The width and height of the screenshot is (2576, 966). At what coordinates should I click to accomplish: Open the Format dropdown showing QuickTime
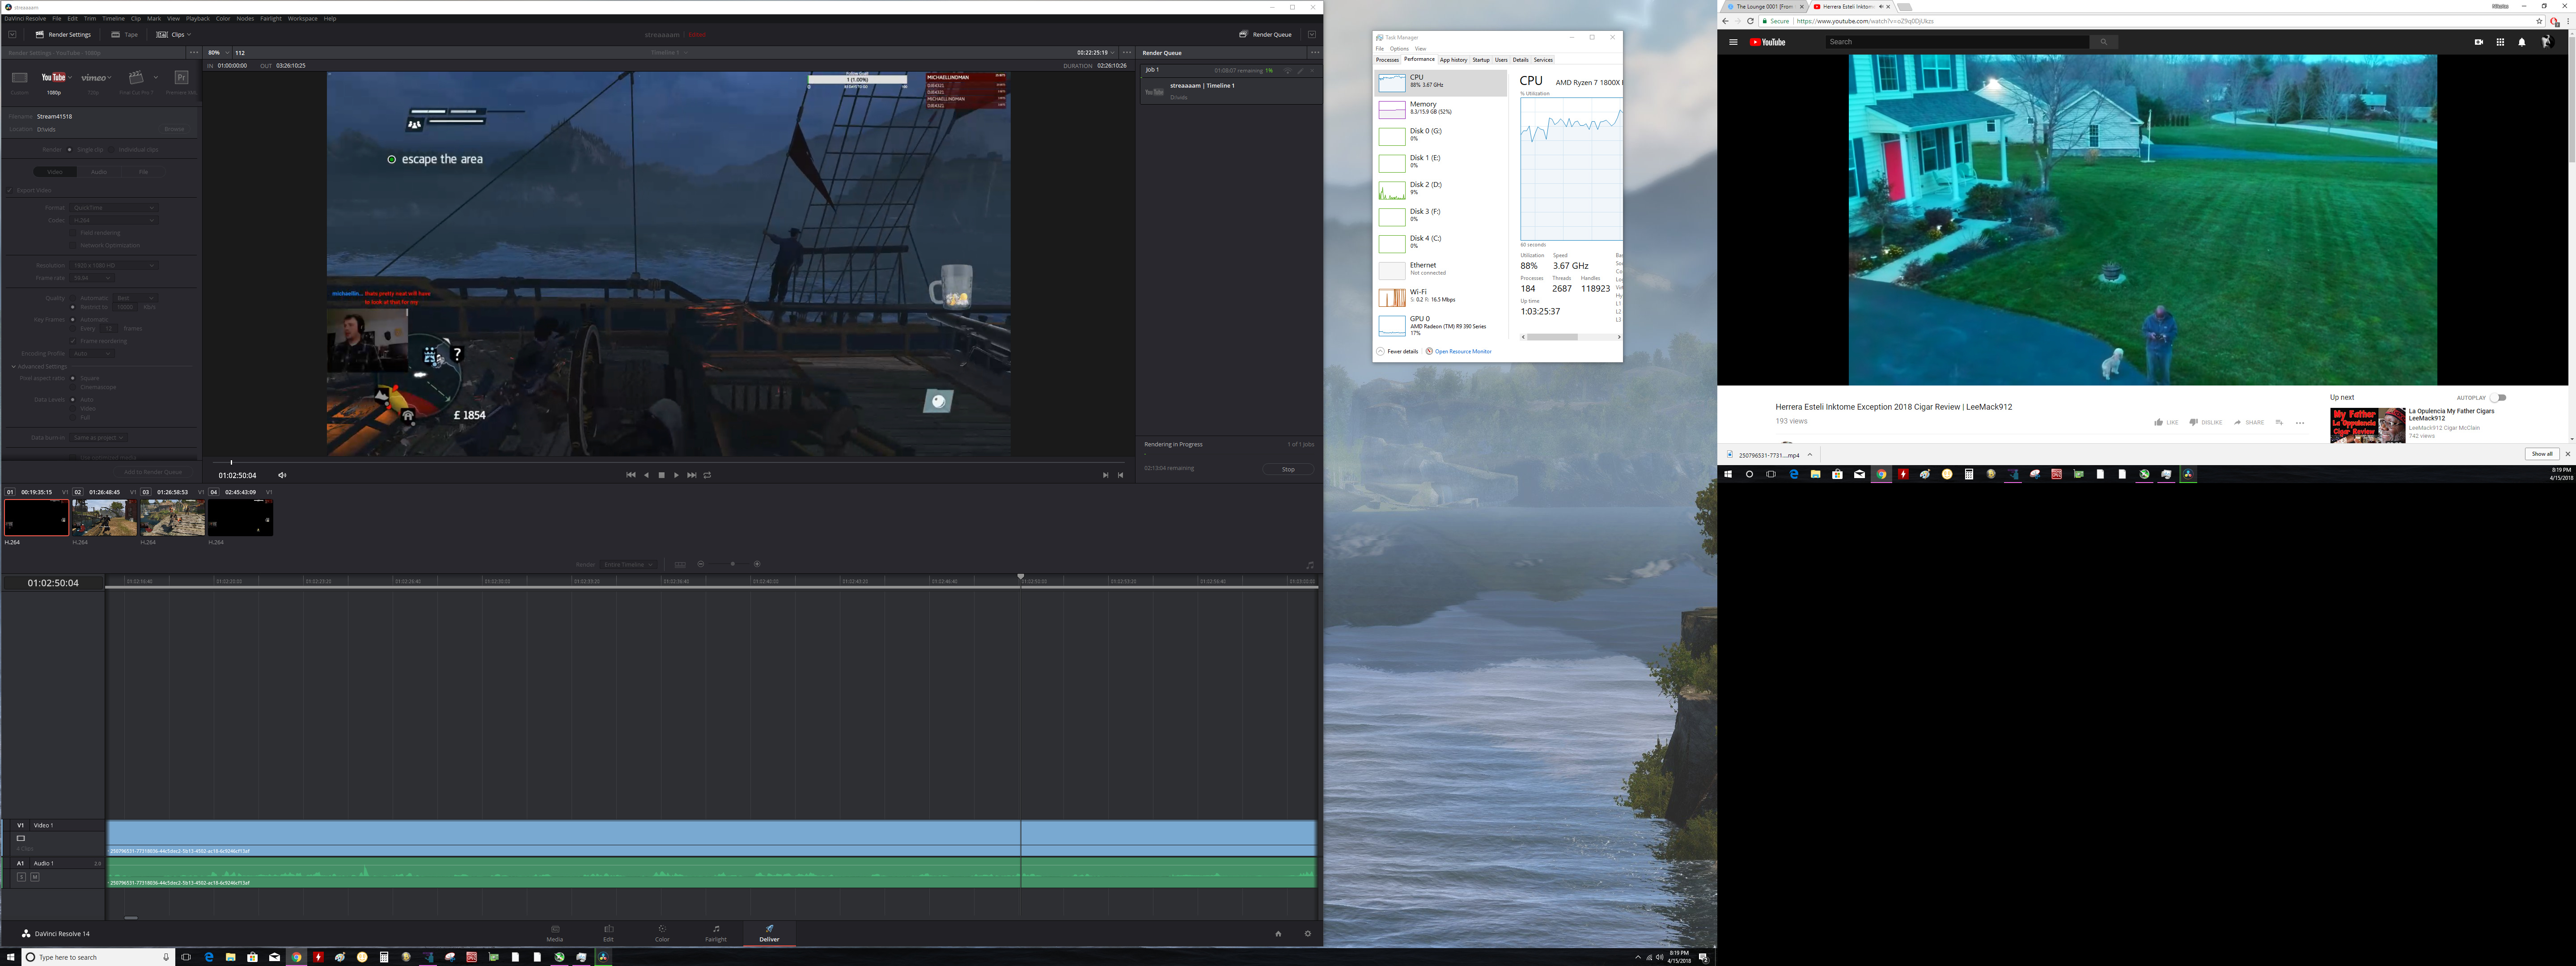(x=114, y=208)
